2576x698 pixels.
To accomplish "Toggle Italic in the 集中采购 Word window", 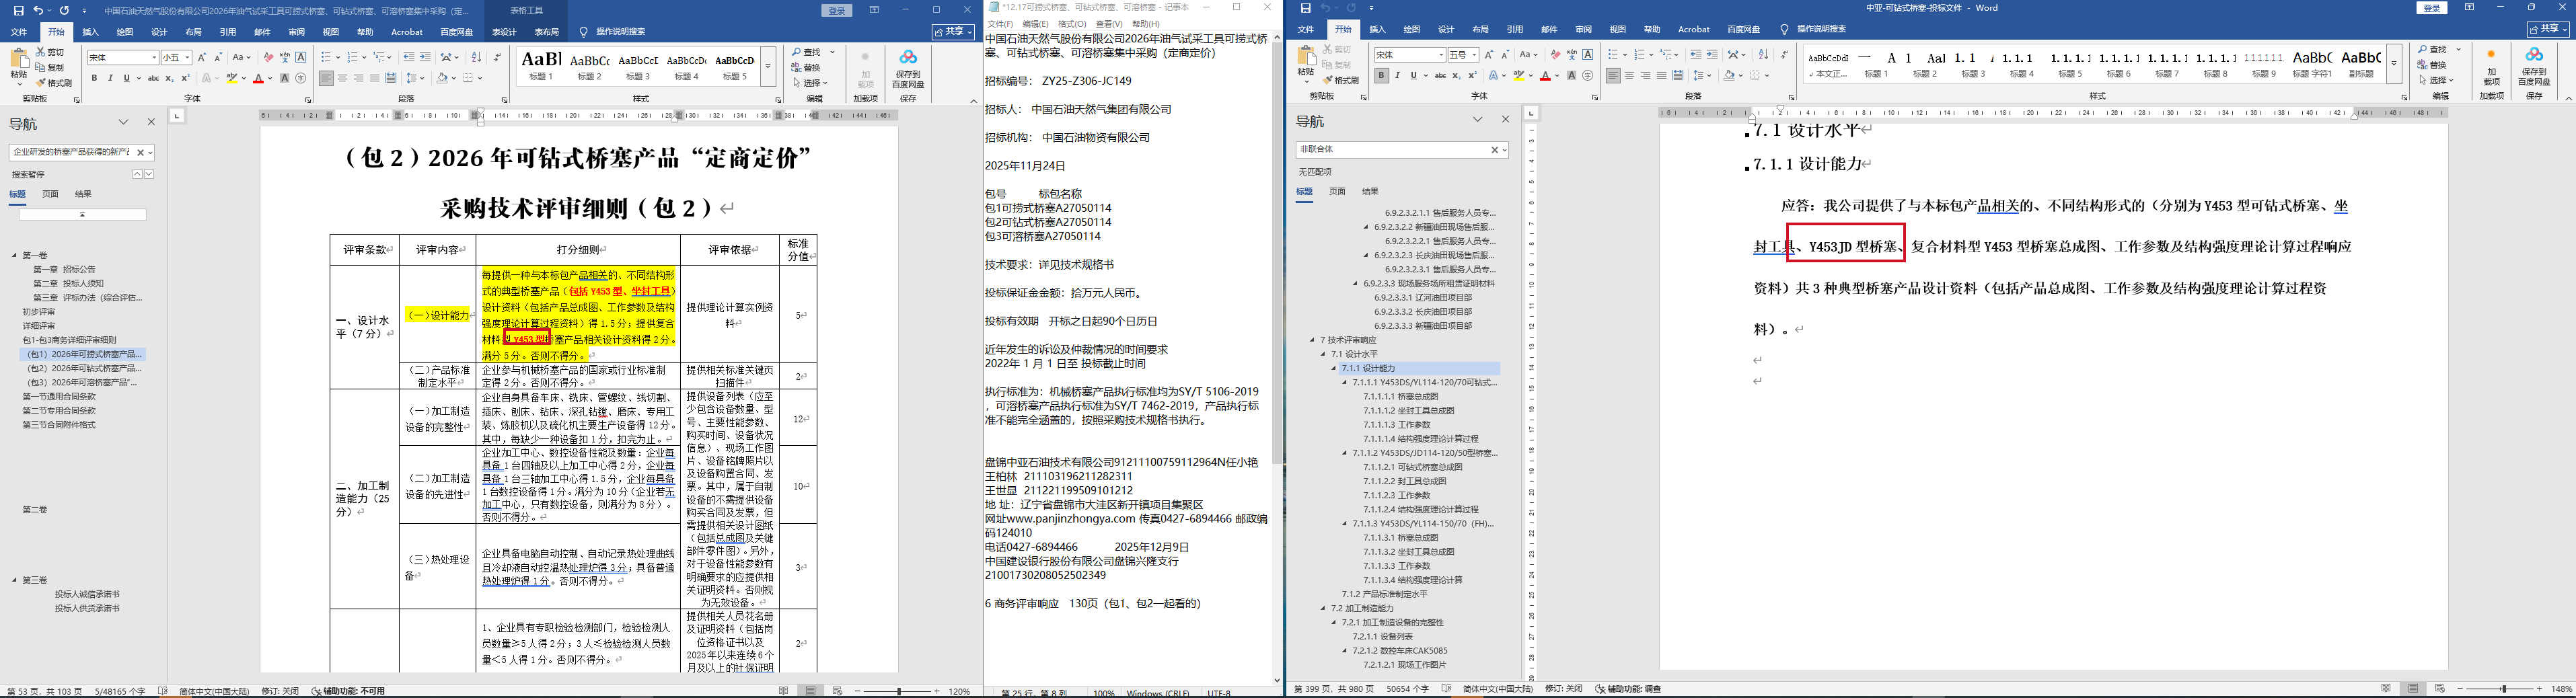I will coord(110,78).
